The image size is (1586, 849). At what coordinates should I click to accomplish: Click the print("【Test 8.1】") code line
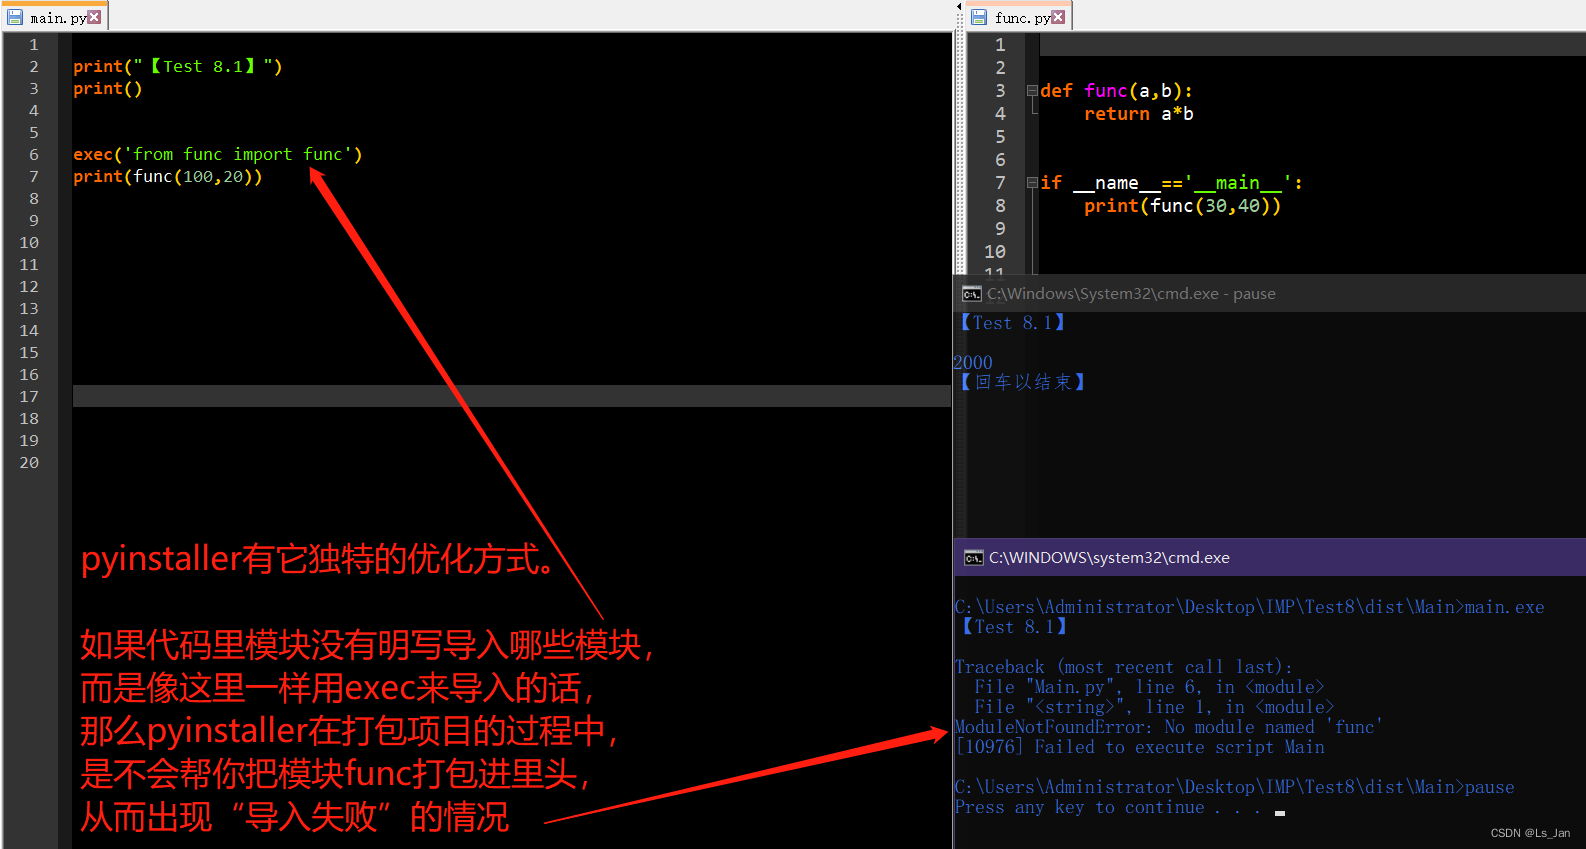(x=177, y=67)
